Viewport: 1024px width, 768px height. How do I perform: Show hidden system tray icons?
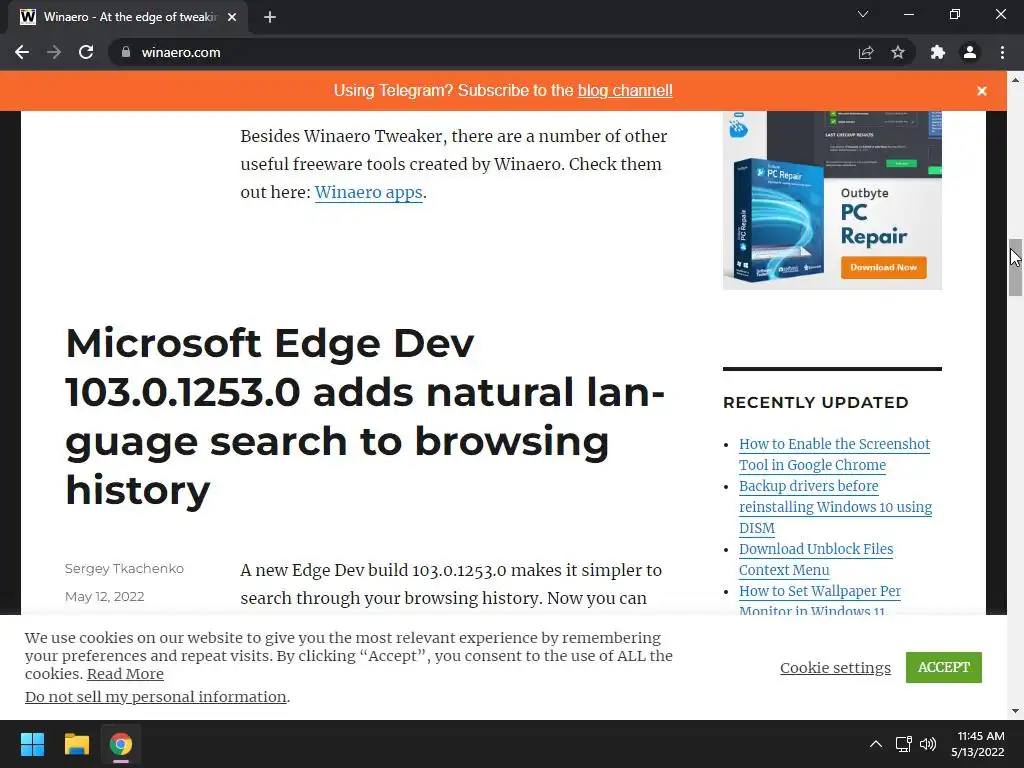click(876, 744)
